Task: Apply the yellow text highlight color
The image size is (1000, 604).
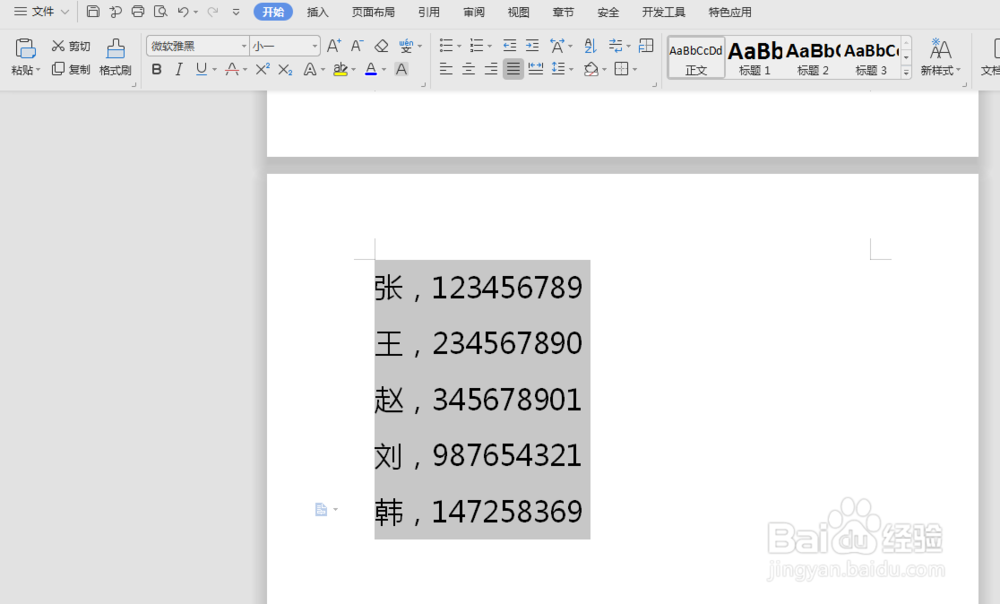Action: tap(341, 69)
